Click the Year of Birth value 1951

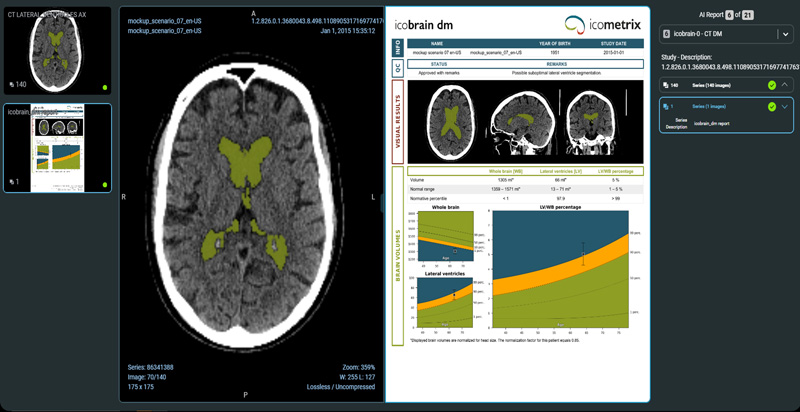(x=555, y=53)
